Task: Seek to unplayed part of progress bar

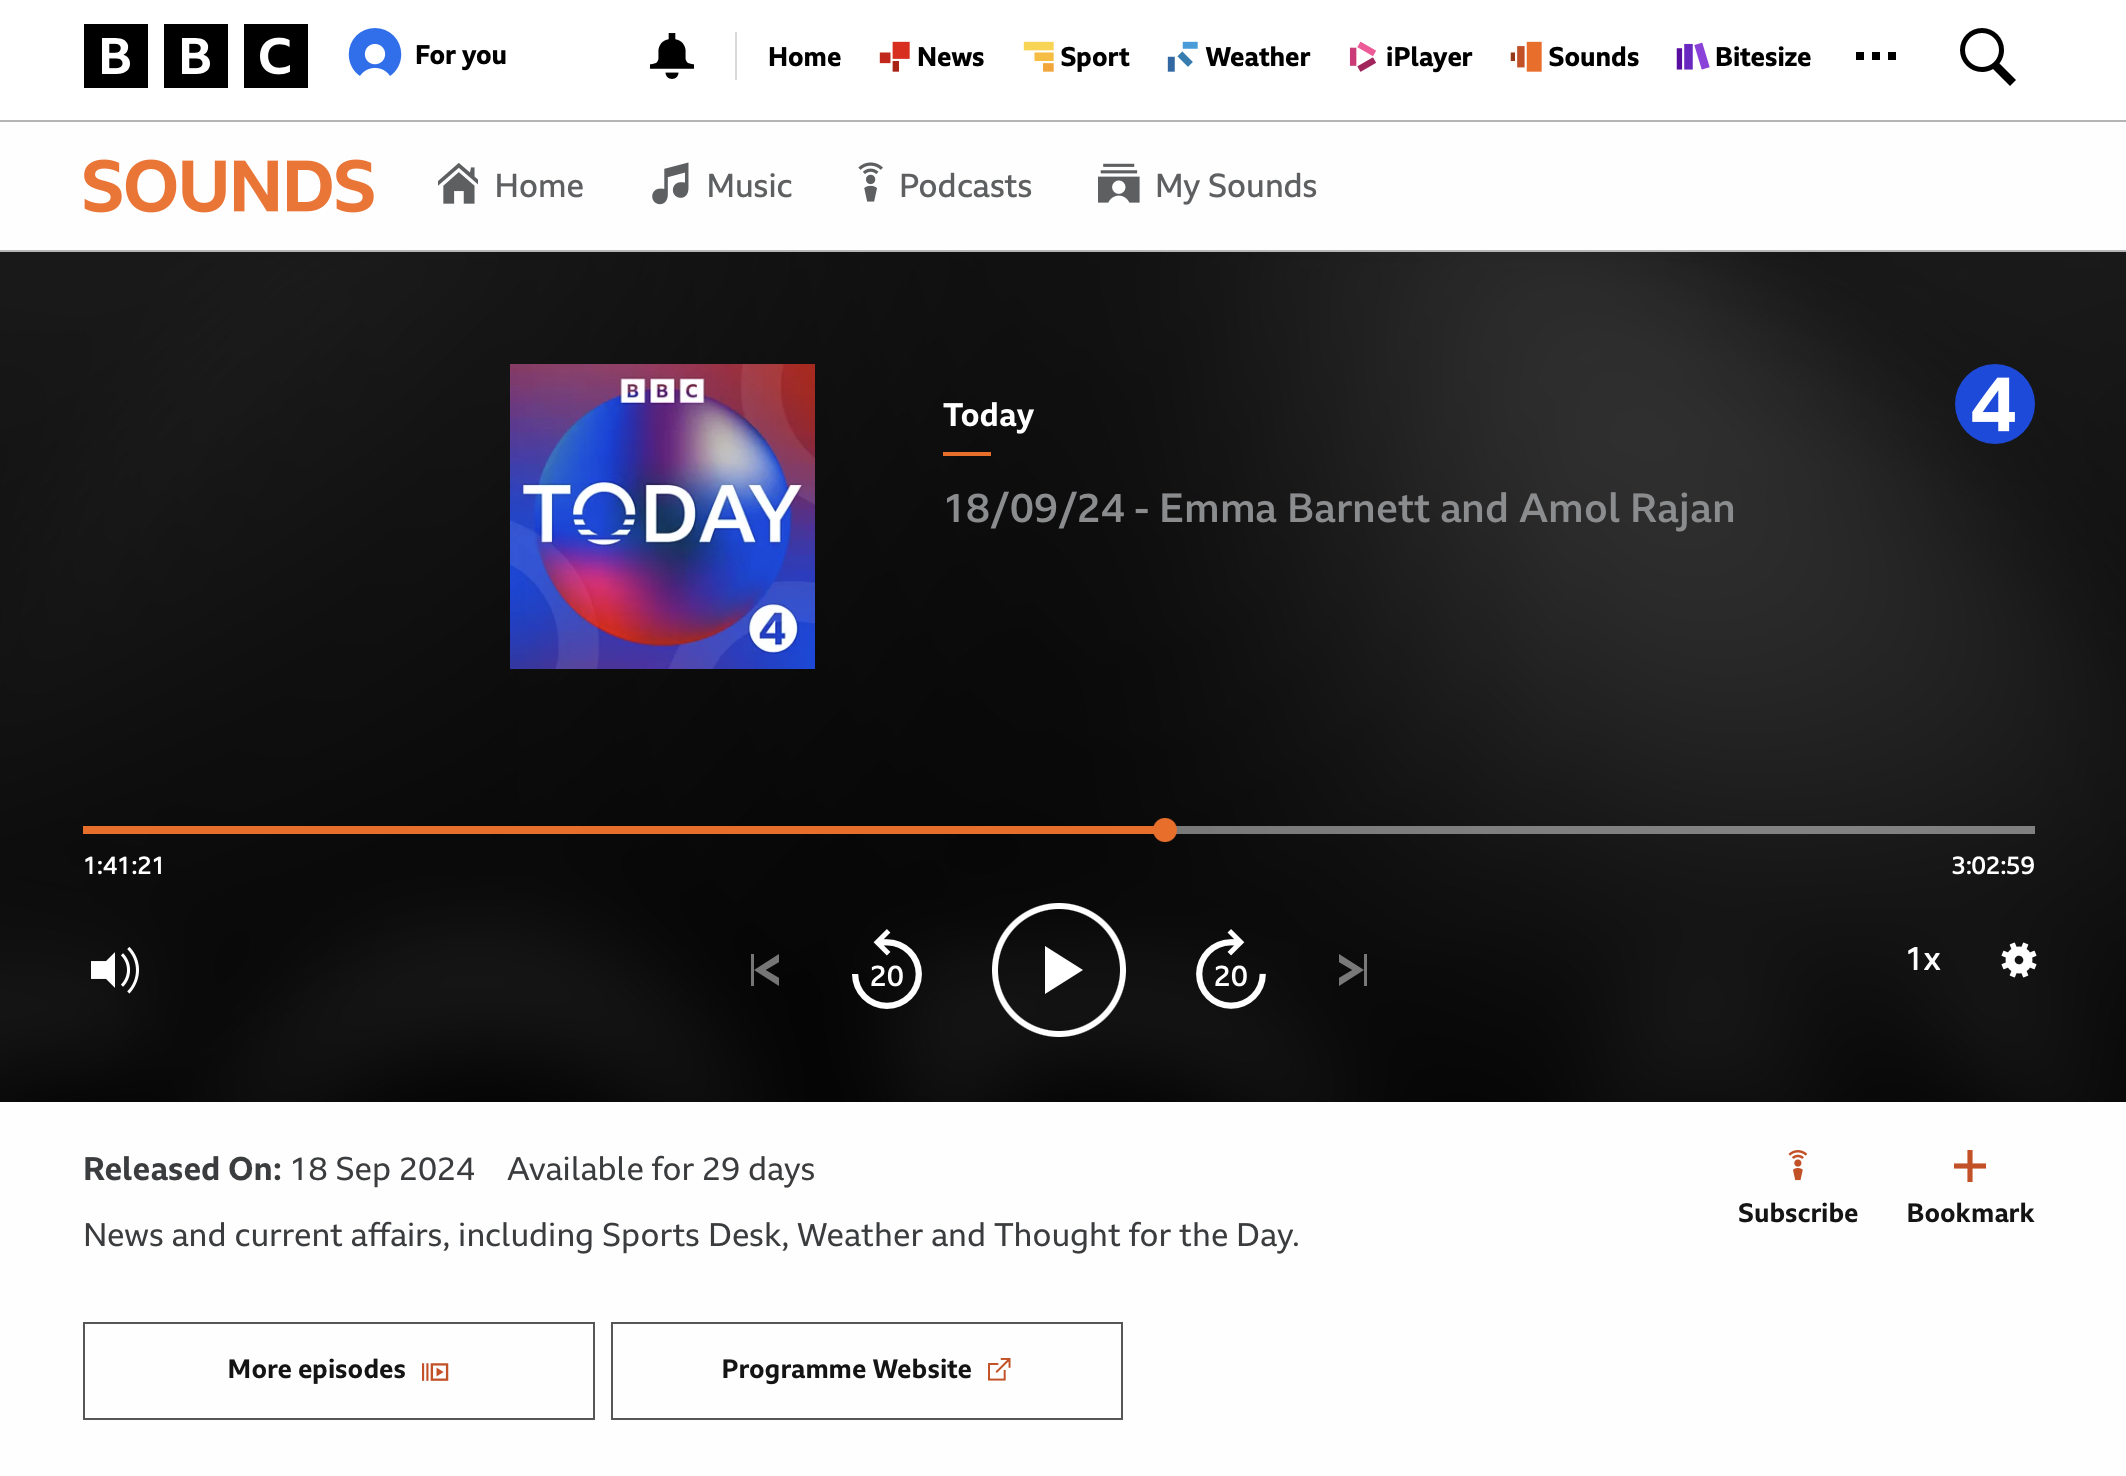Action: [x=1605, y=830]
